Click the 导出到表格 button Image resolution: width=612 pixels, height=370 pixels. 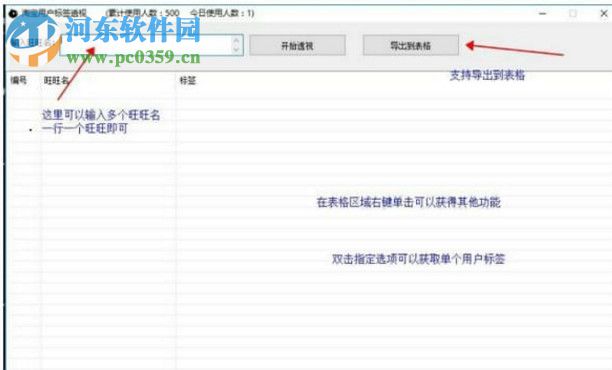[x=411, y=45]
